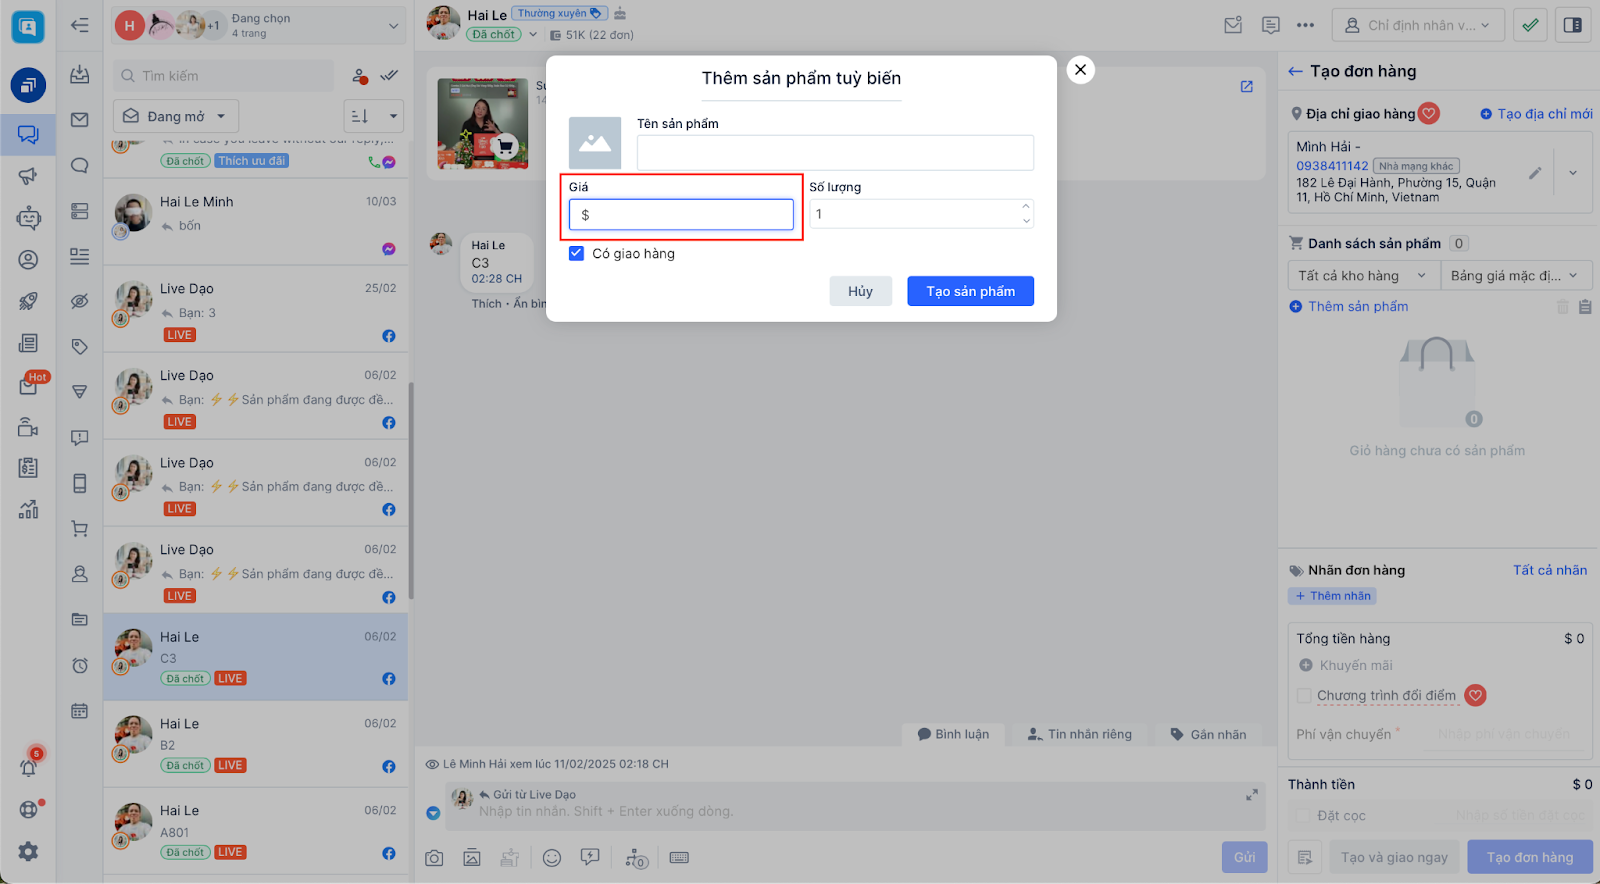This screenshot has width=1600, height=884.
Task: Toggle the side panel layout icon
Action: (x=1573, y=25)
